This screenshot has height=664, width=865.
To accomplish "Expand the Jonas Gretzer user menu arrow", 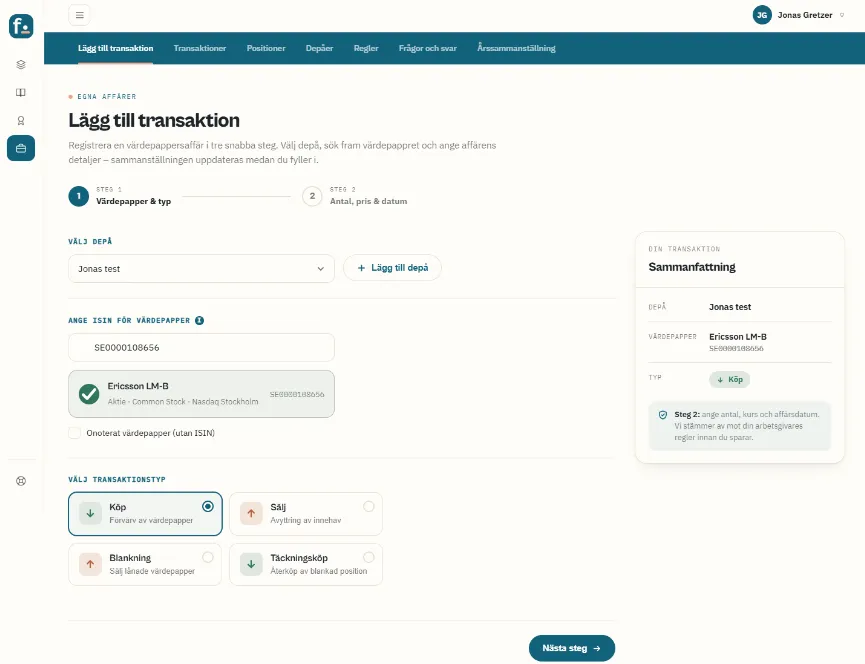I will [x=842, y=15].
